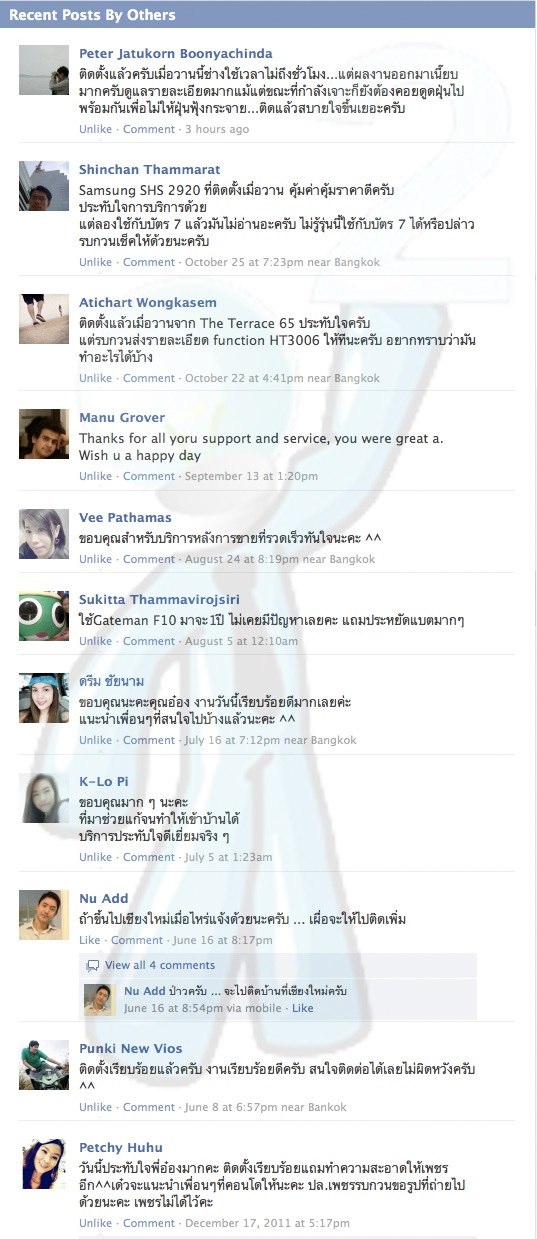Unlike Sukitta Thammavirojsiri's Gateman F10 post
Image resolution: width=537 pixels, height=1239 pixels.
coord(96,642)
